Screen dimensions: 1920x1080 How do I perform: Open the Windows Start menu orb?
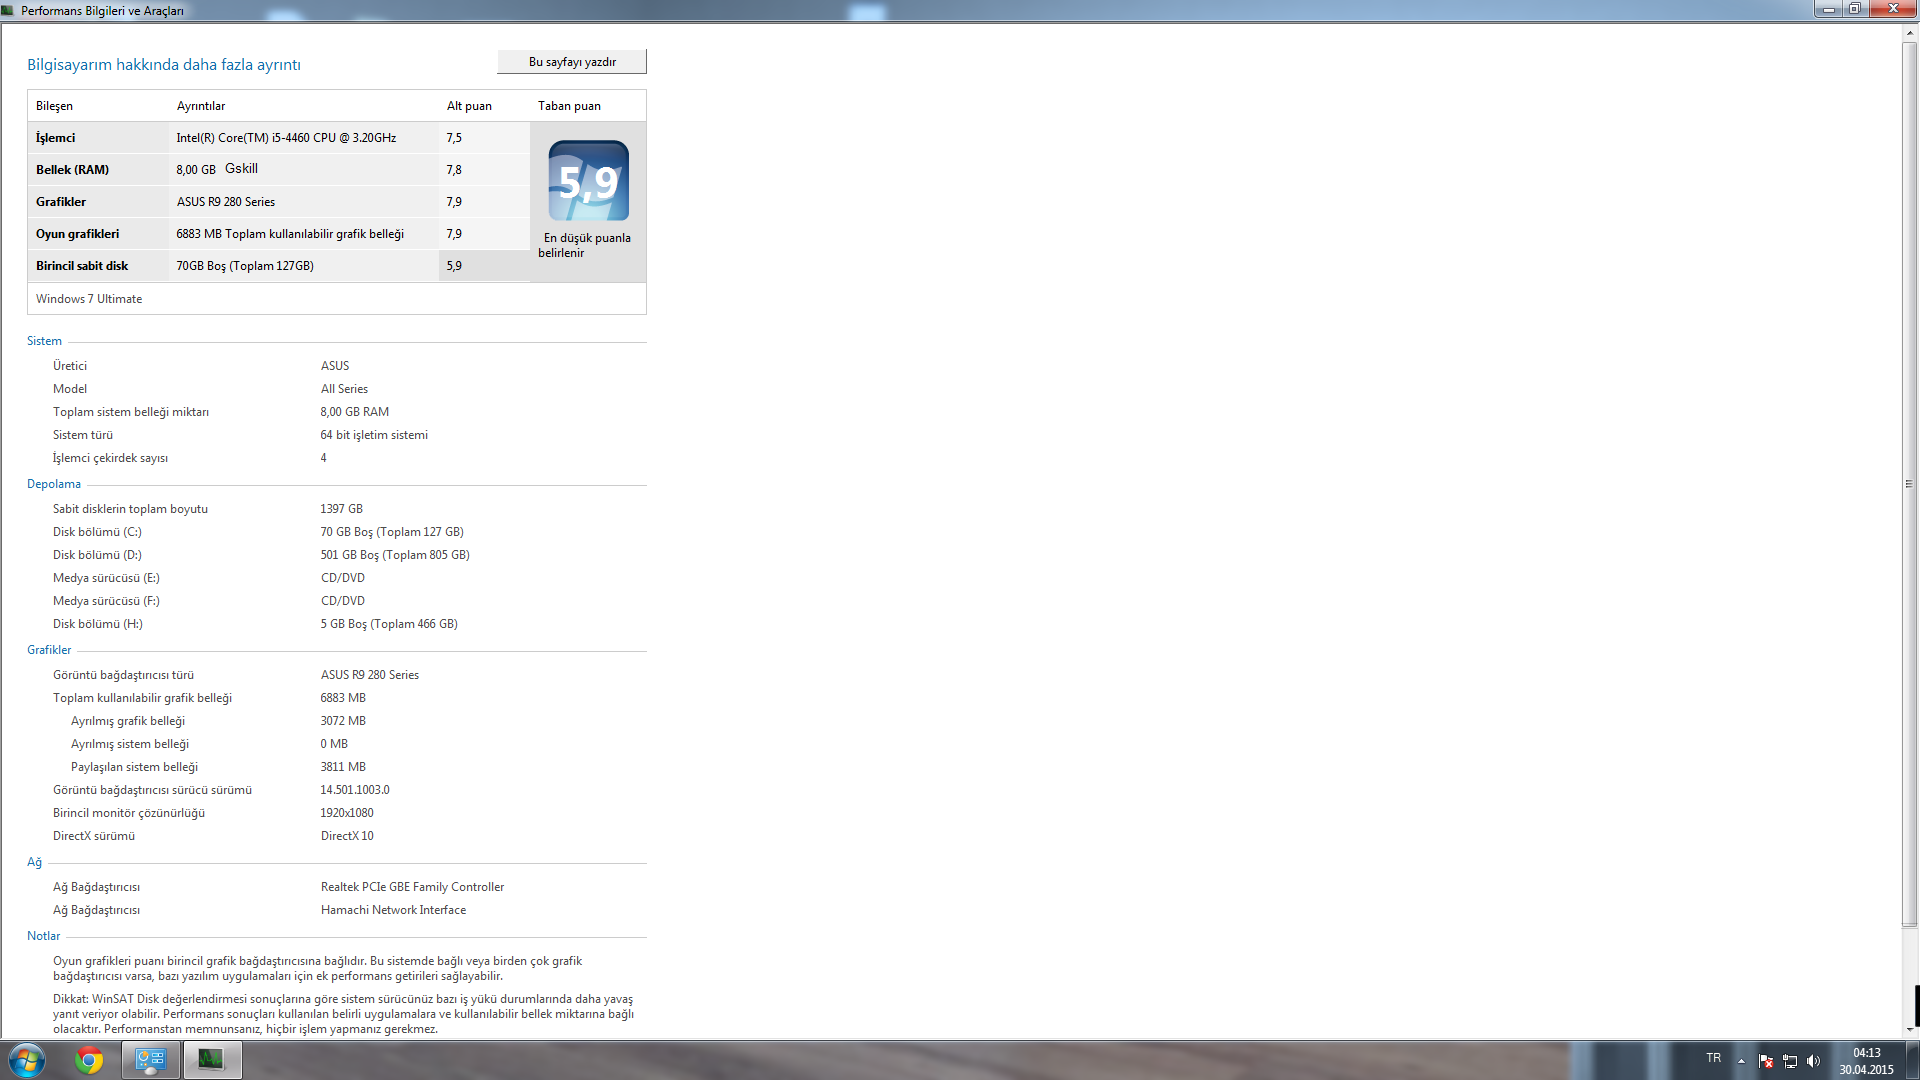27,1060
